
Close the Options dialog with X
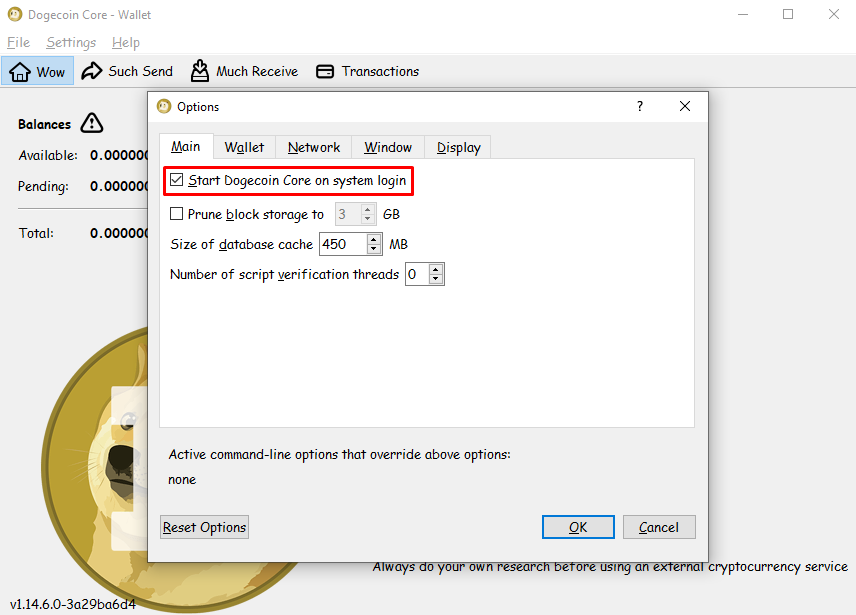(x=685, y=106)
